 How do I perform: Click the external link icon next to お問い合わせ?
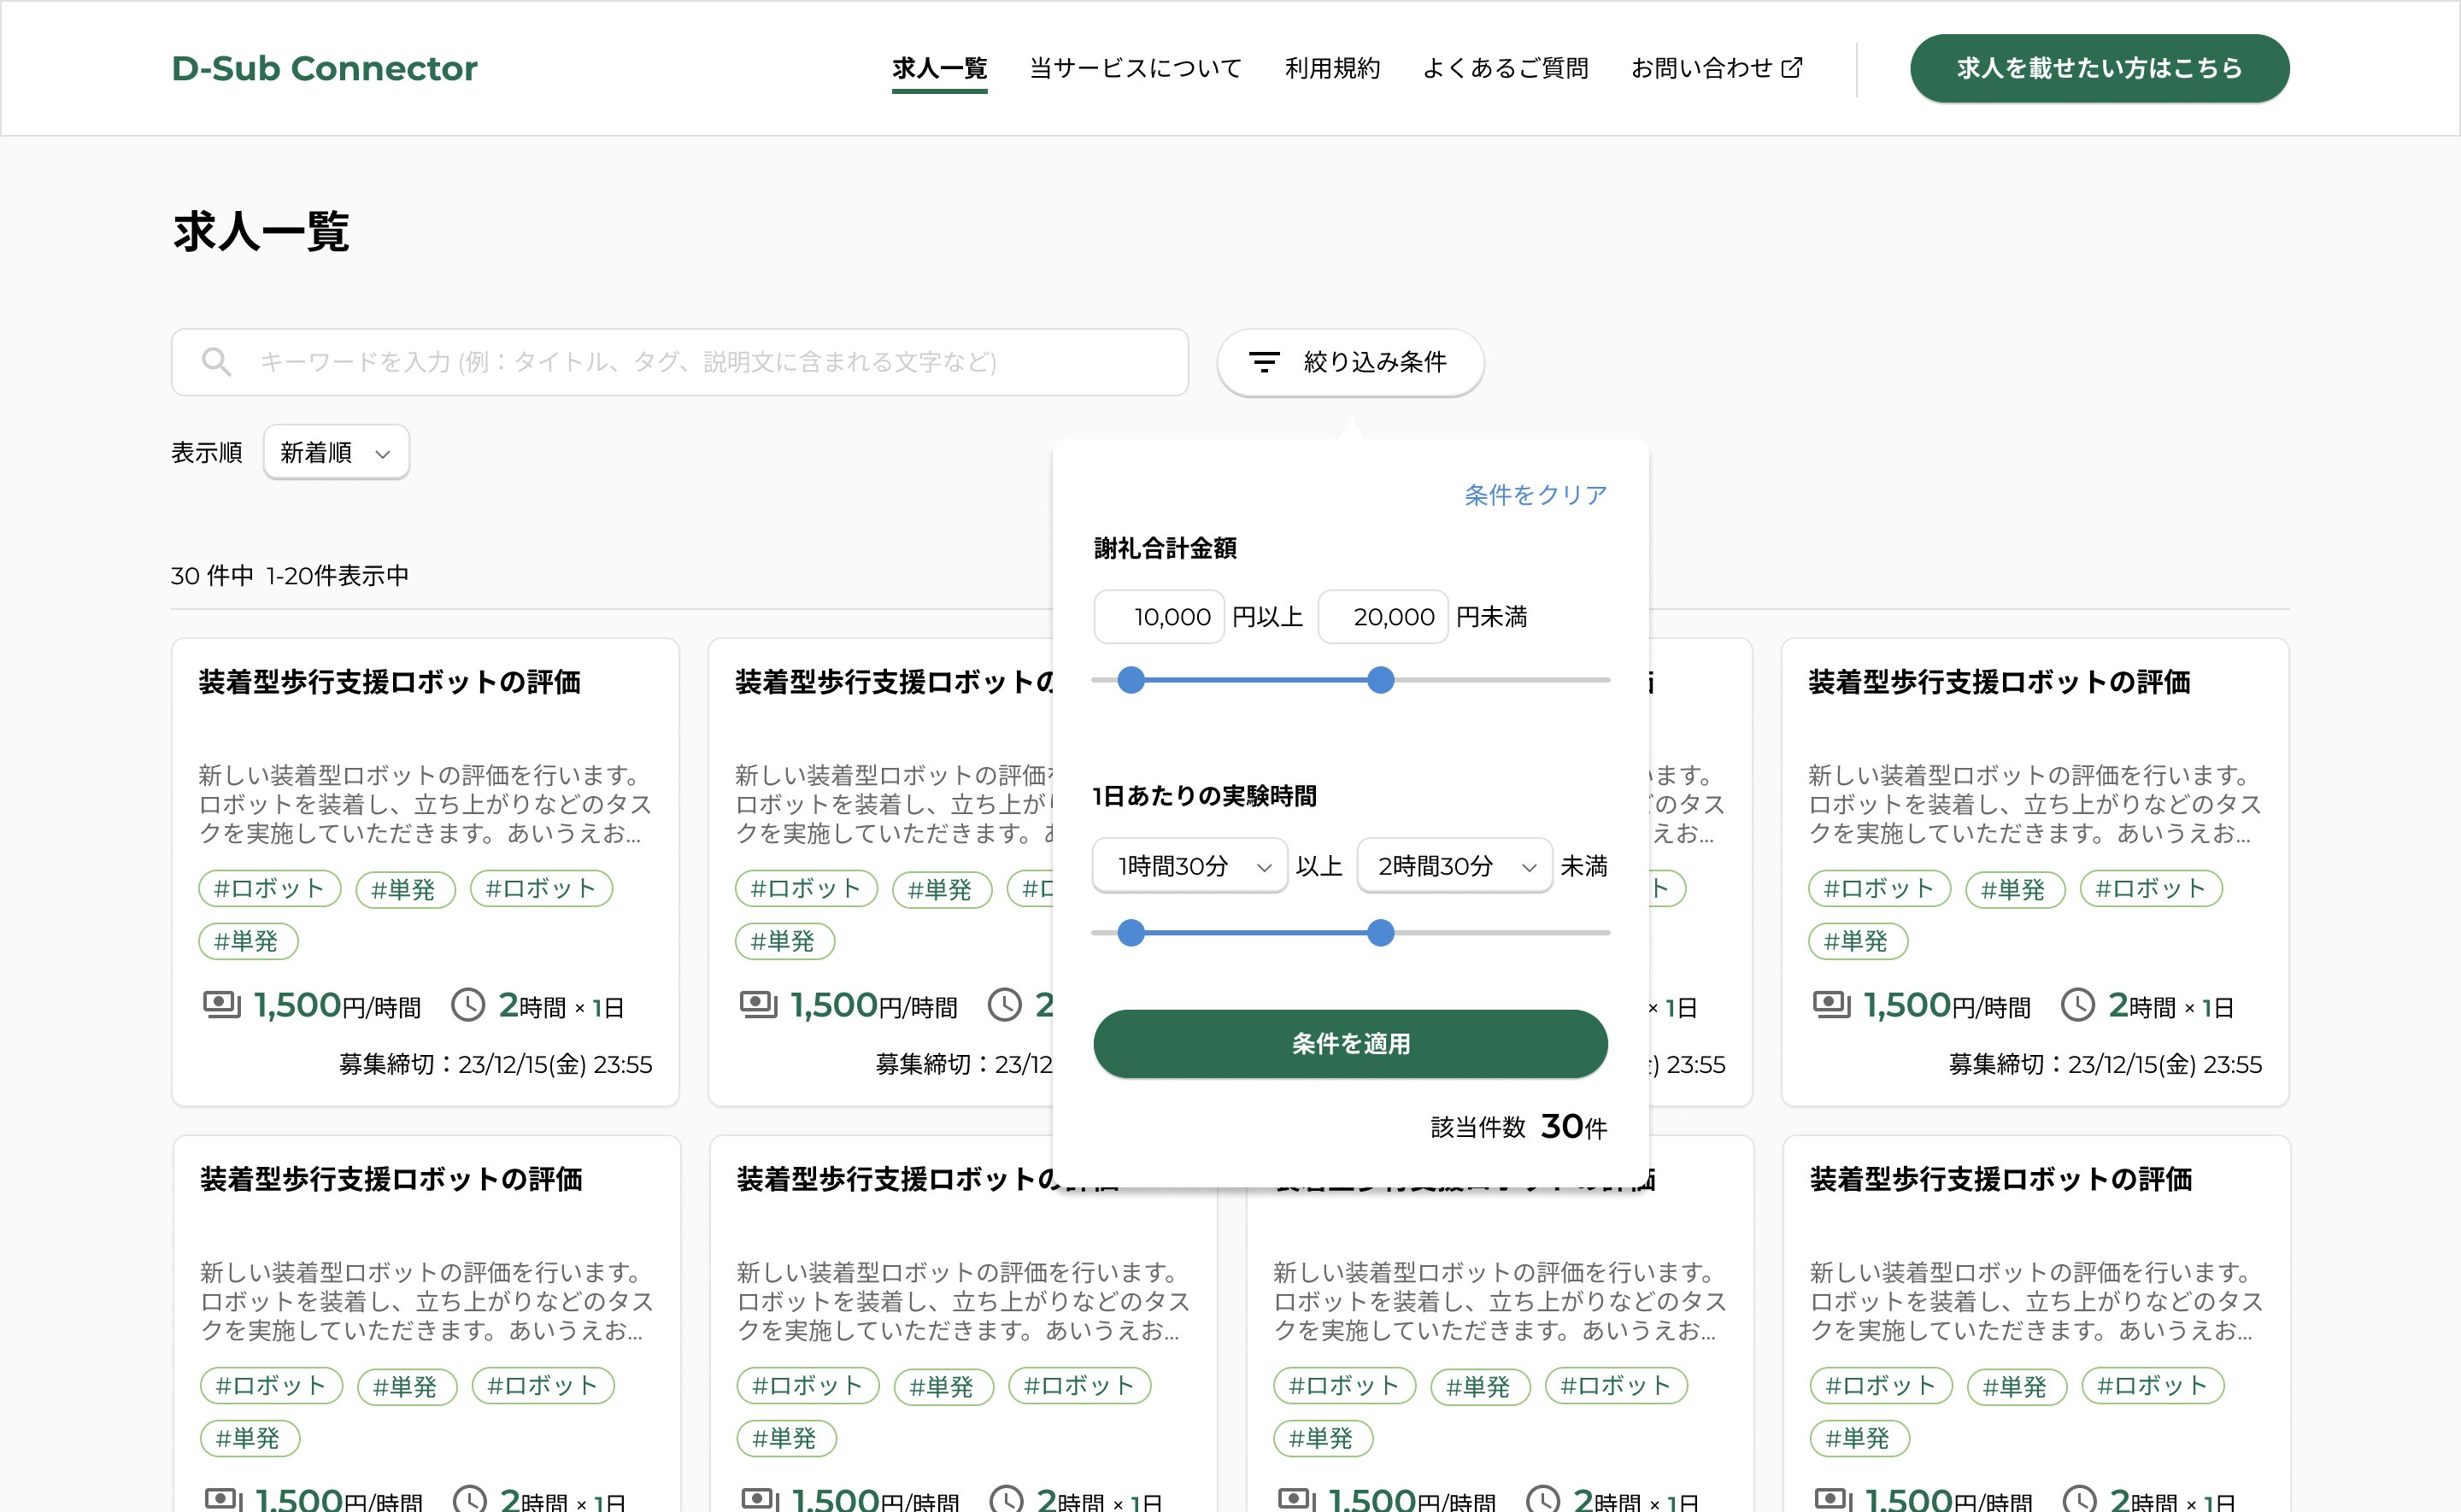coord(1791,68)
